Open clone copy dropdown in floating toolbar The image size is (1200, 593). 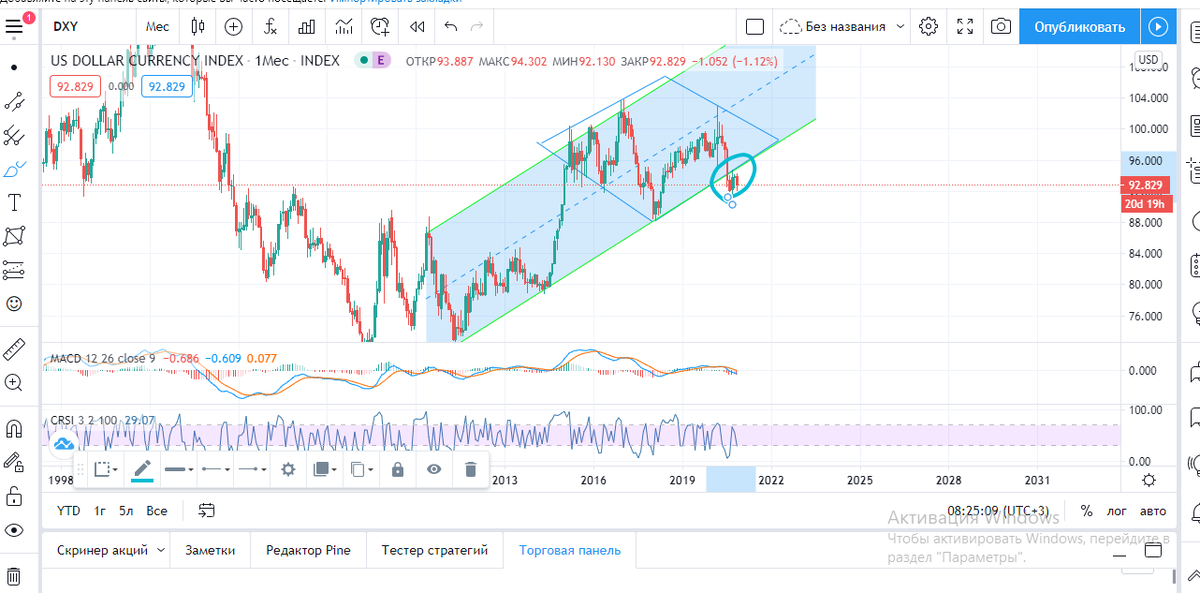click(x=362, y=469)
